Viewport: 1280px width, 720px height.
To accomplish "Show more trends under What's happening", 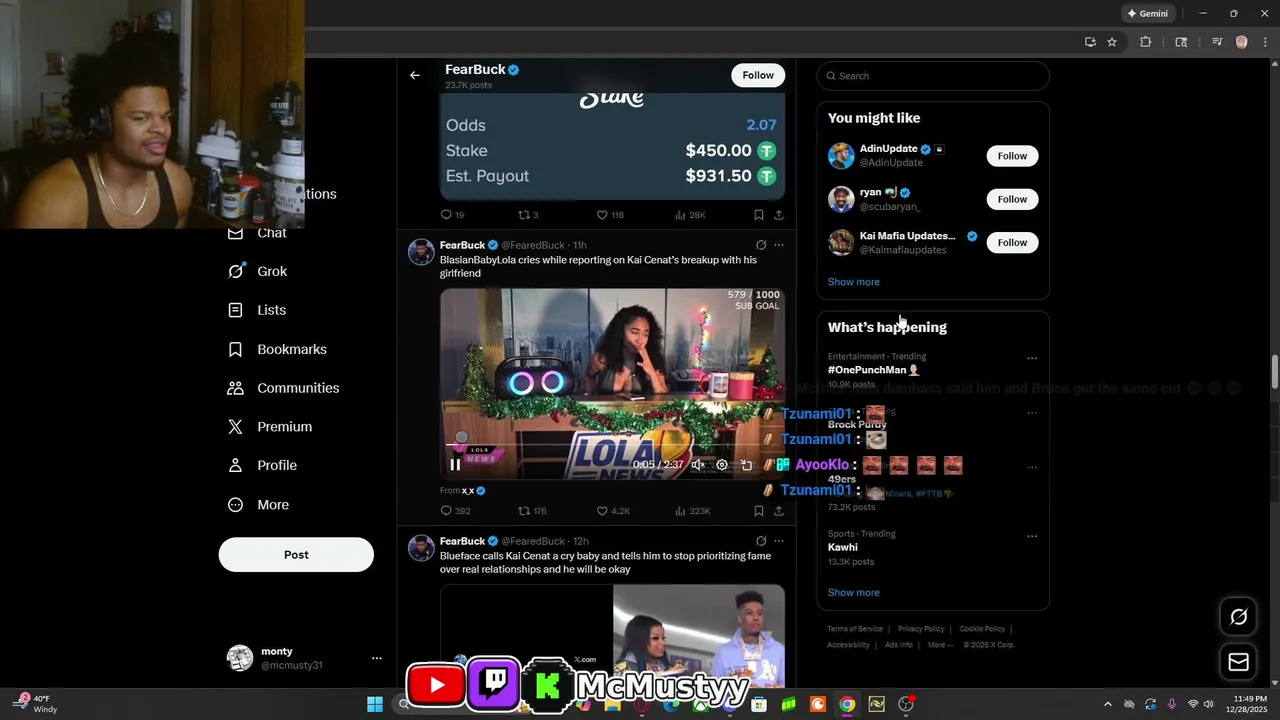I will [x=853, y=593].
